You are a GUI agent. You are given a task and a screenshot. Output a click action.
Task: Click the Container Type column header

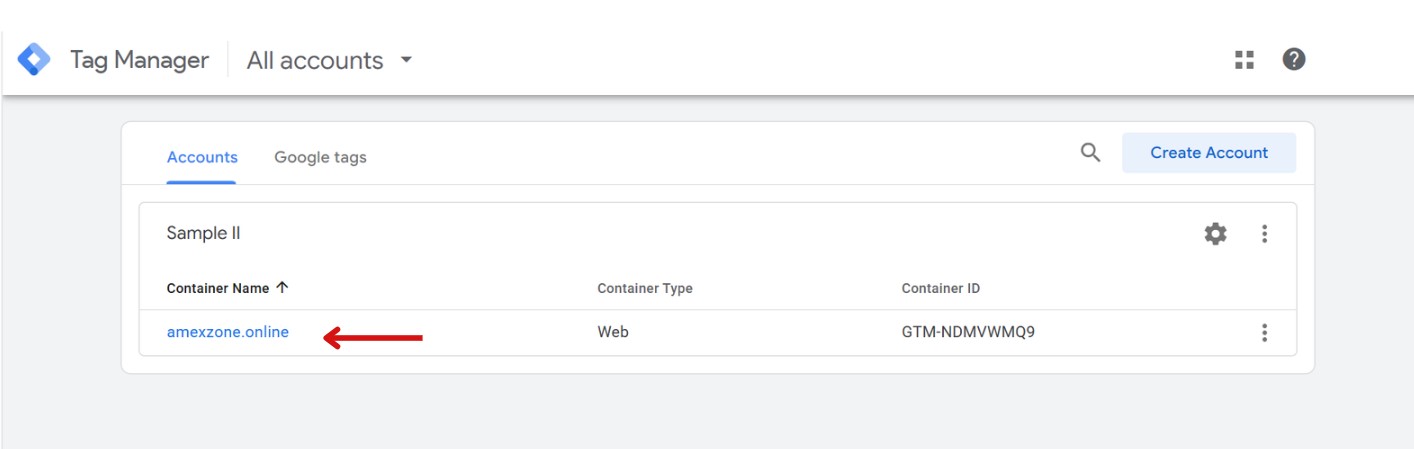click(645, 288)
